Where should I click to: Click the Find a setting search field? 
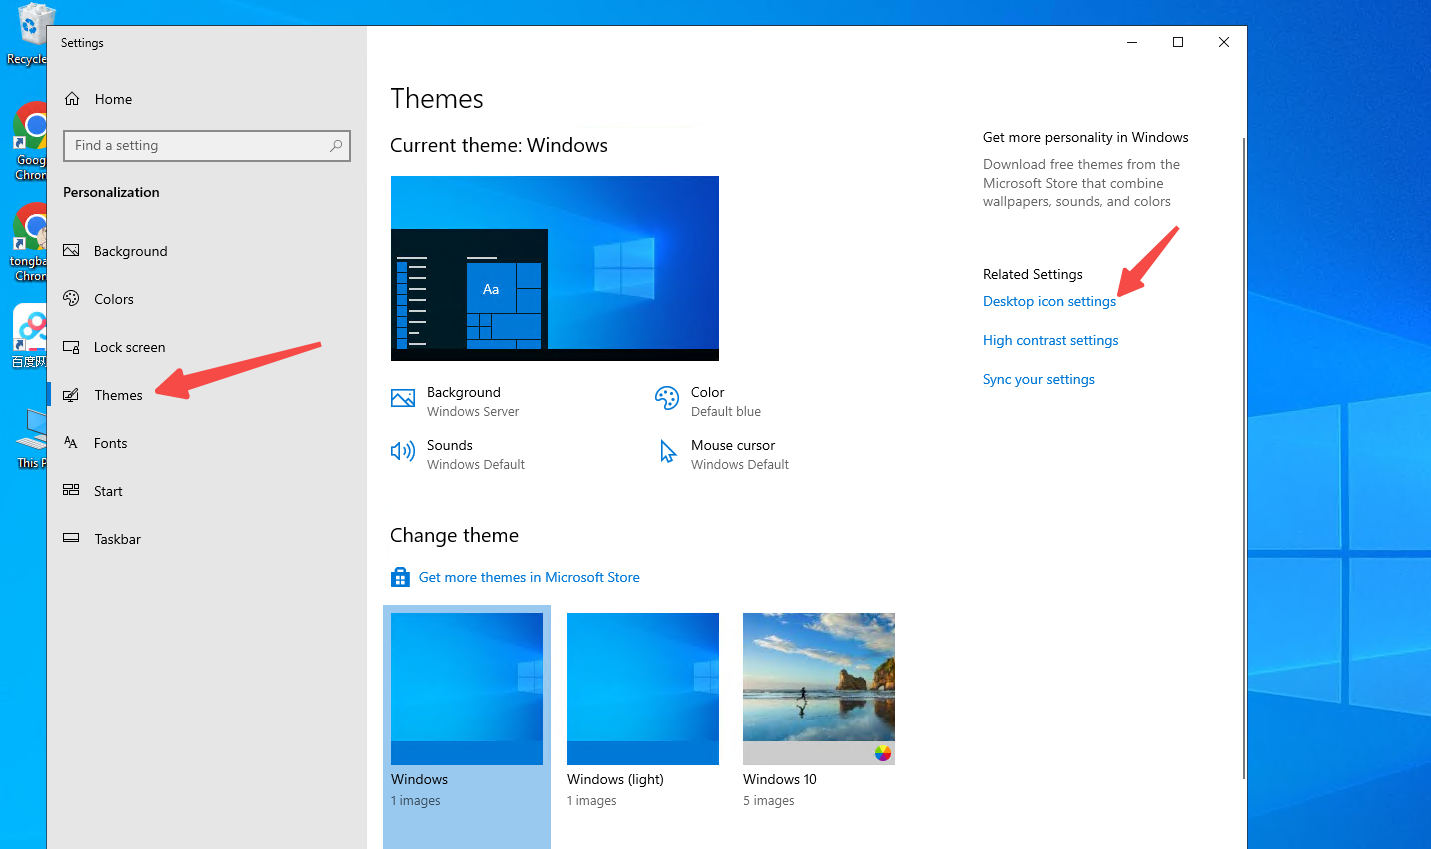(207, 146)
